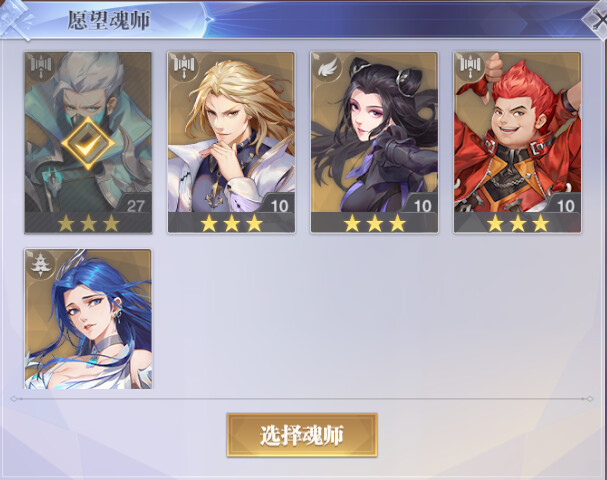The image size is (607, 480).
Task: Click the gray-haired masked soul master card
Action: pyautogui.click(x=88, y=142)
